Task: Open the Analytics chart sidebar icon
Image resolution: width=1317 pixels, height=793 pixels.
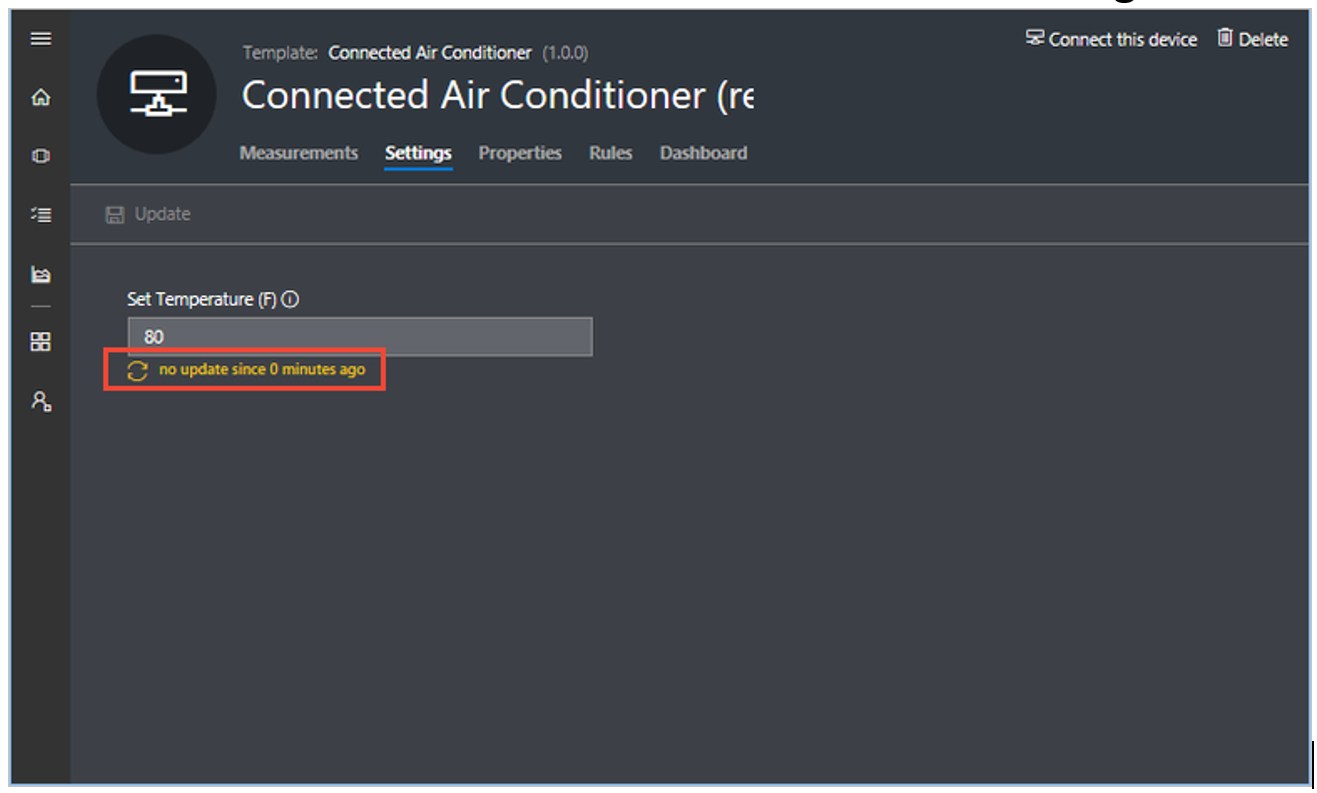Action: (x=41, y=274)
